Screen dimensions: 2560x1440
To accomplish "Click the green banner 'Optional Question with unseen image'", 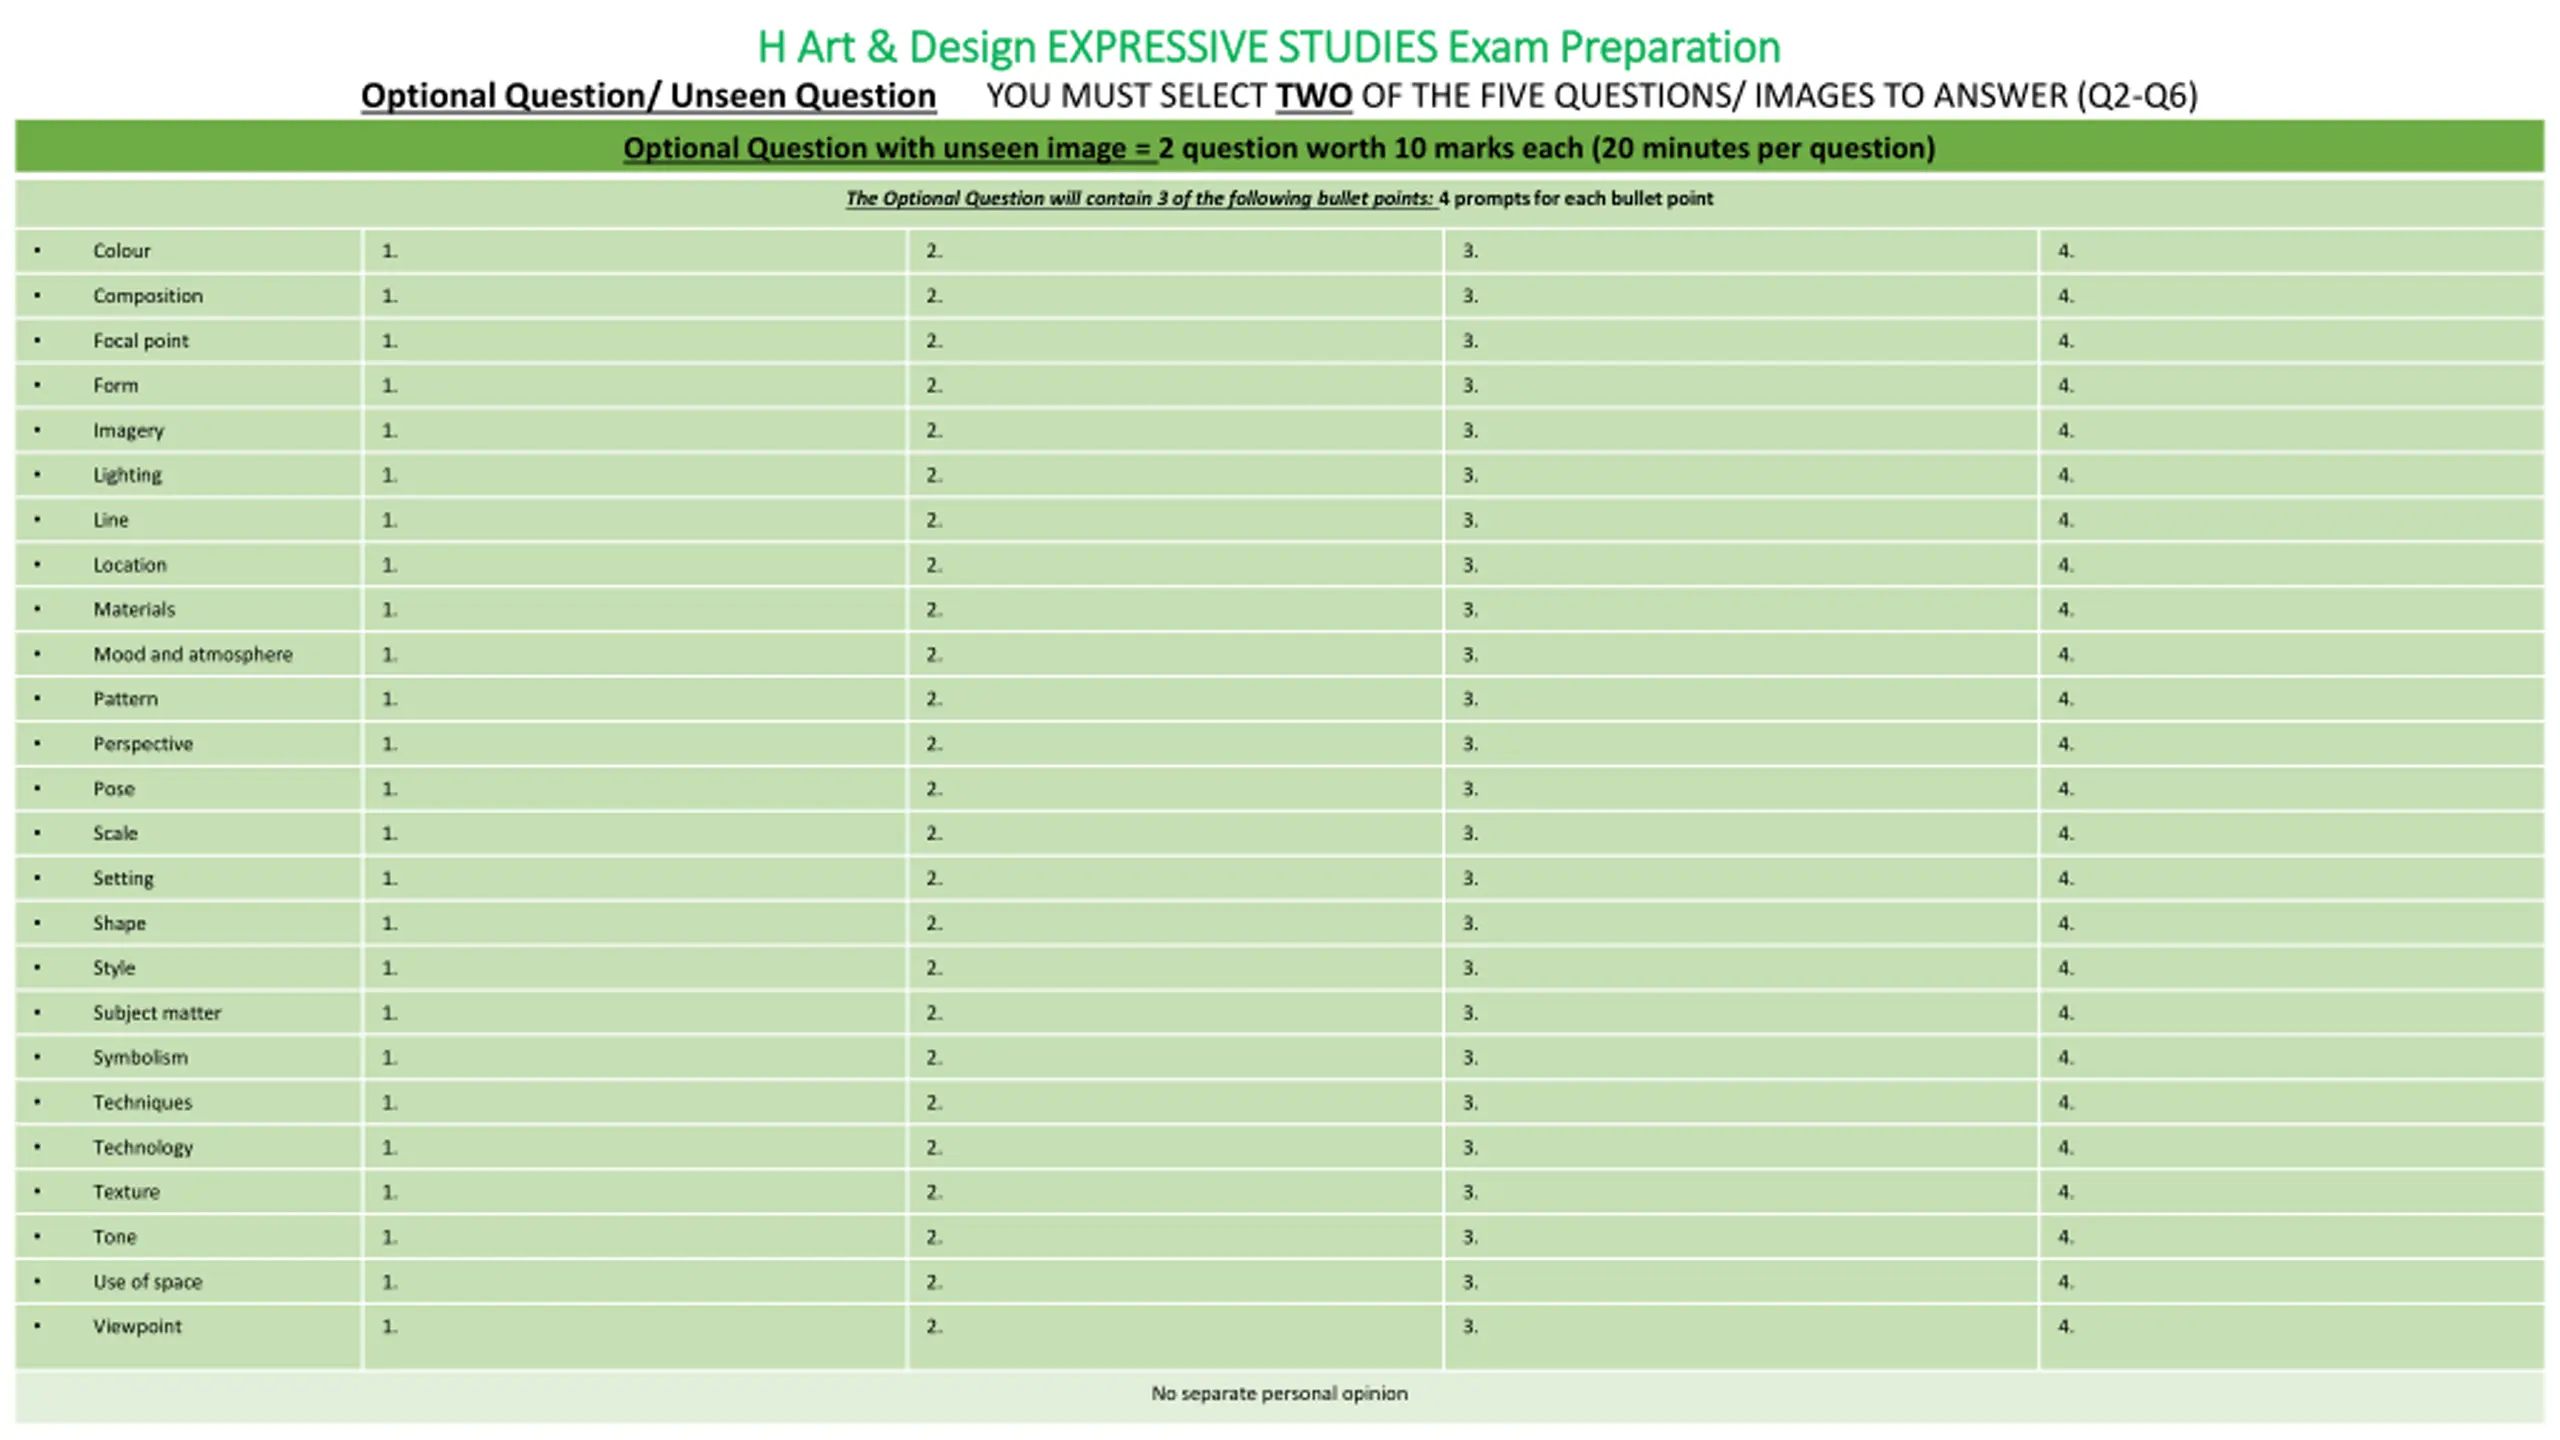I will tap(1279, 147).
